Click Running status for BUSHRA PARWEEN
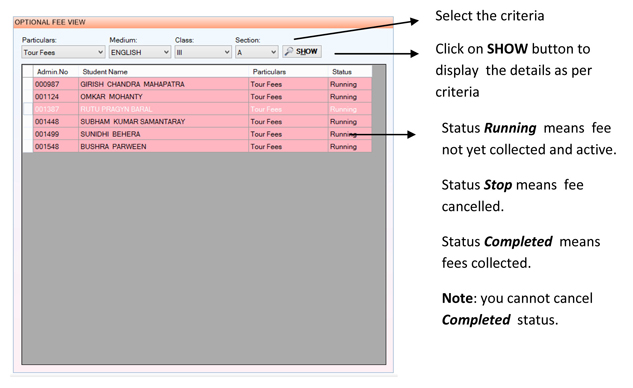Image resolution: width=633 pixels, height=388 pixels. pyautogui.click(x=350, y=147)
